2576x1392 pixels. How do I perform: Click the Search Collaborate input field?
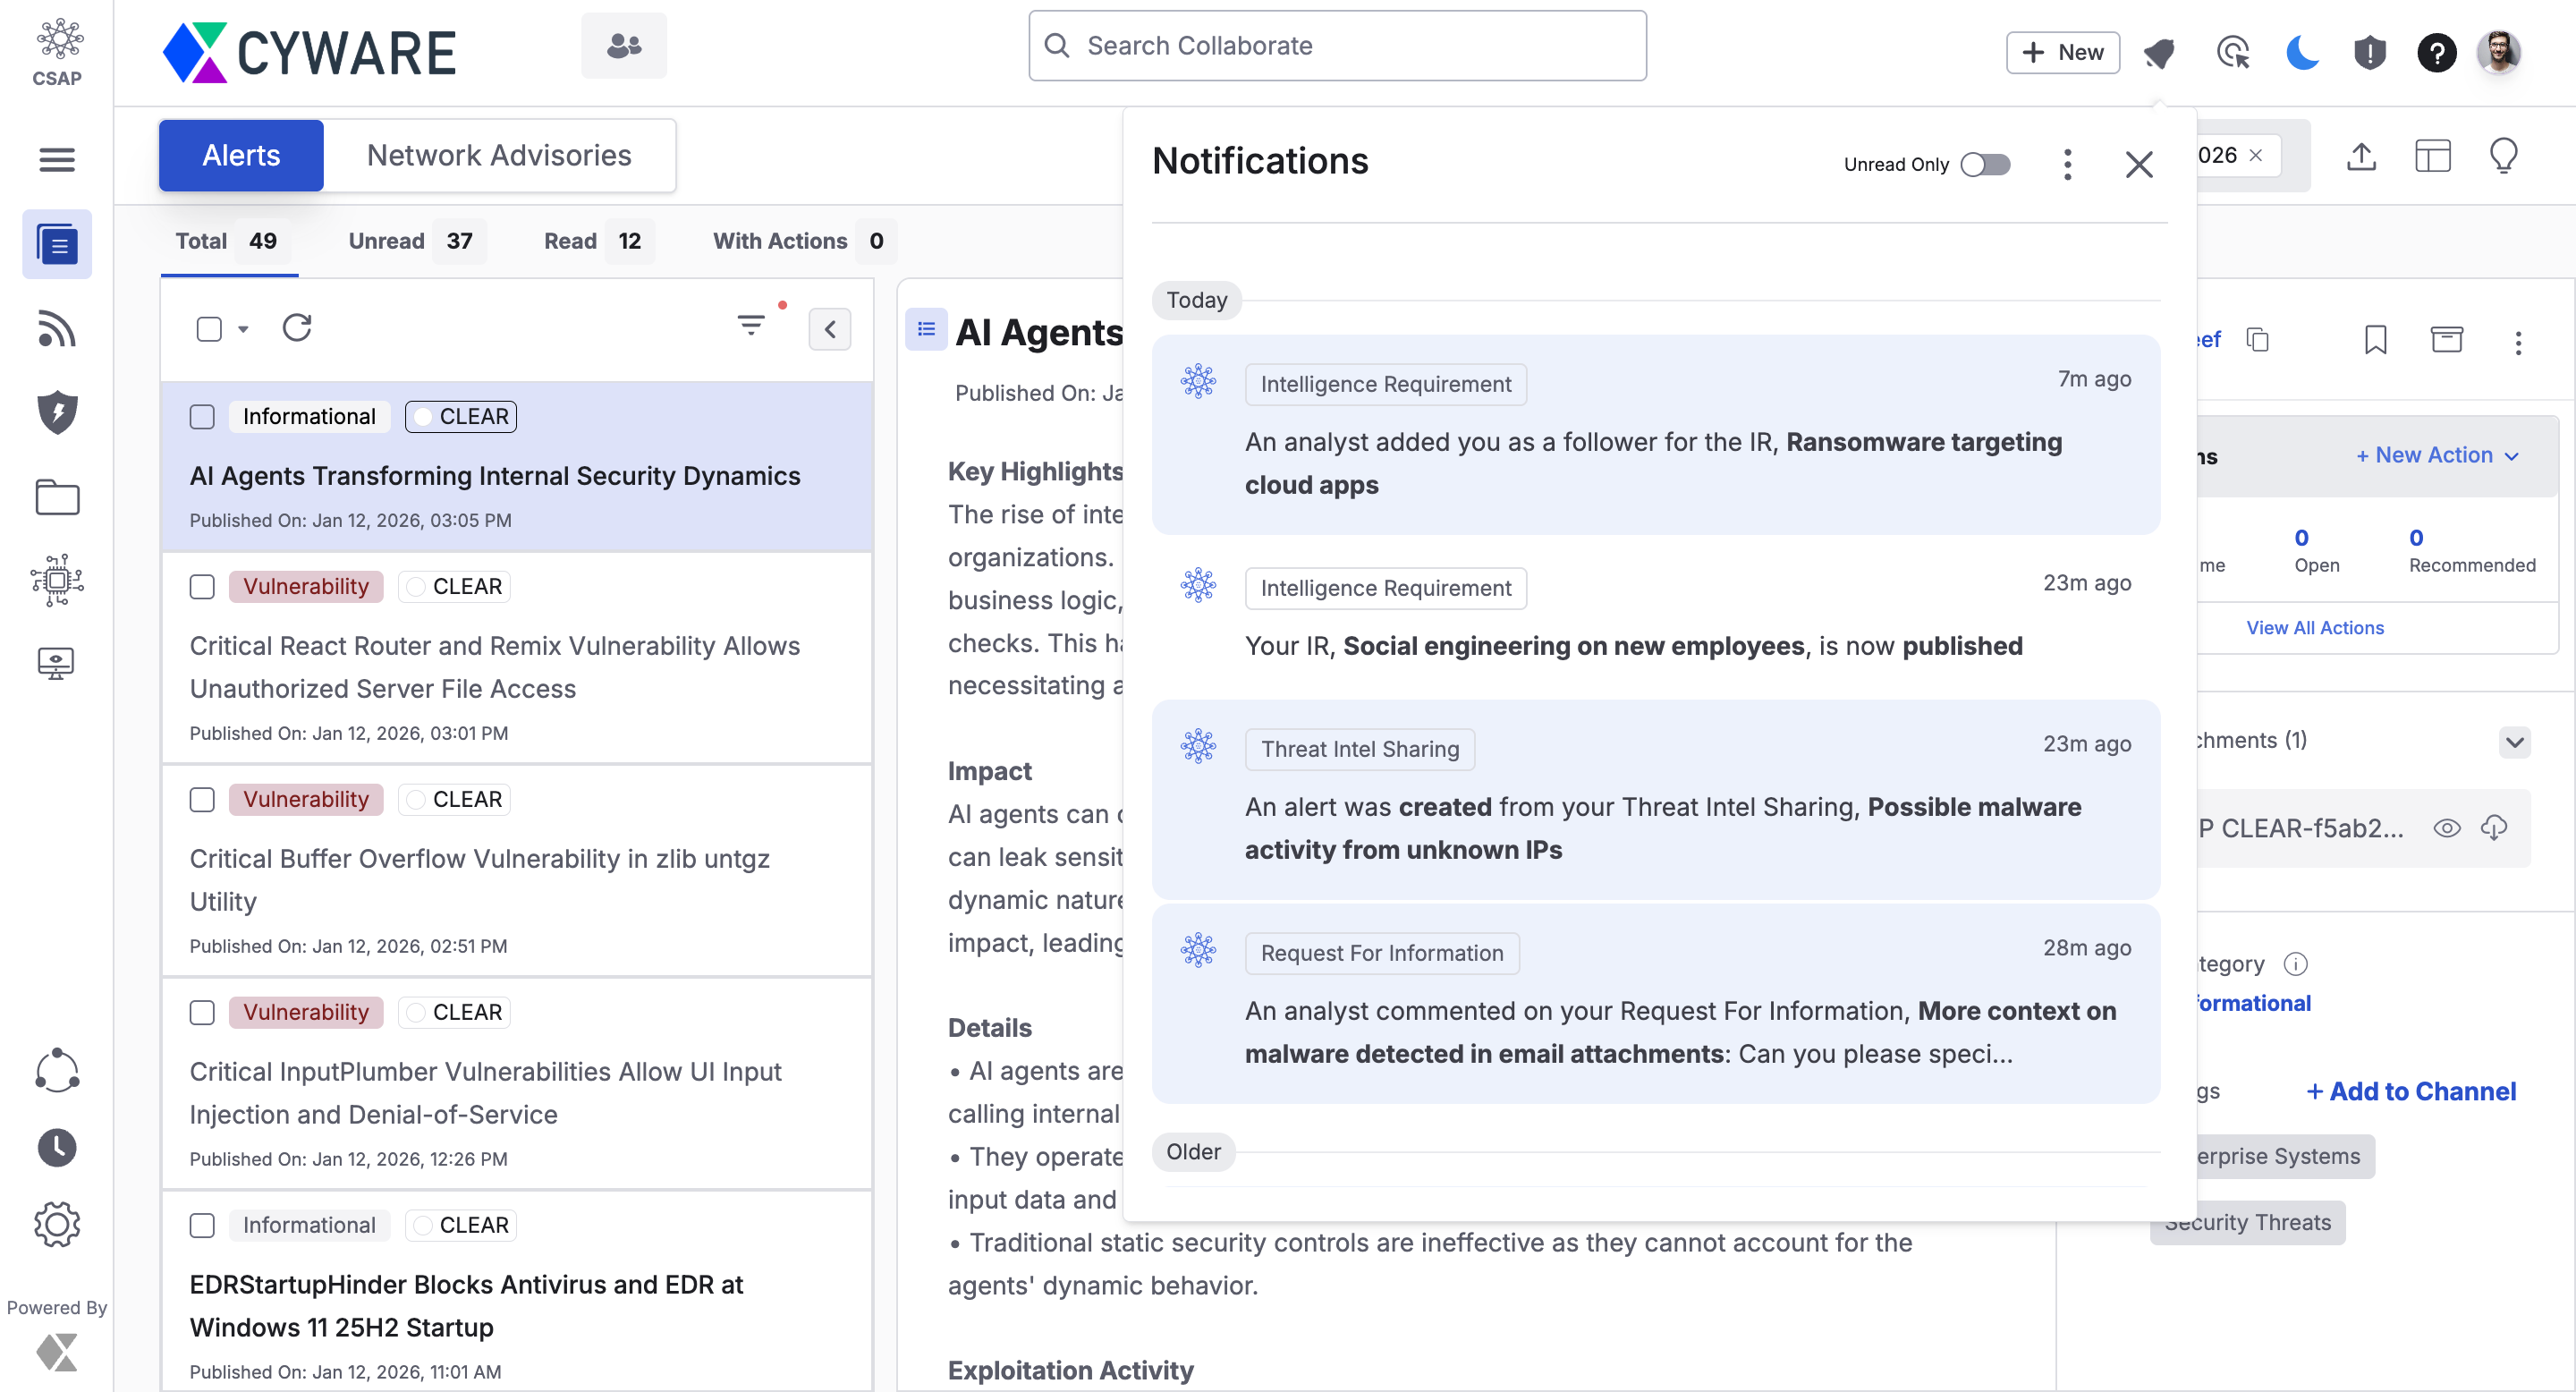[1338, 46]
